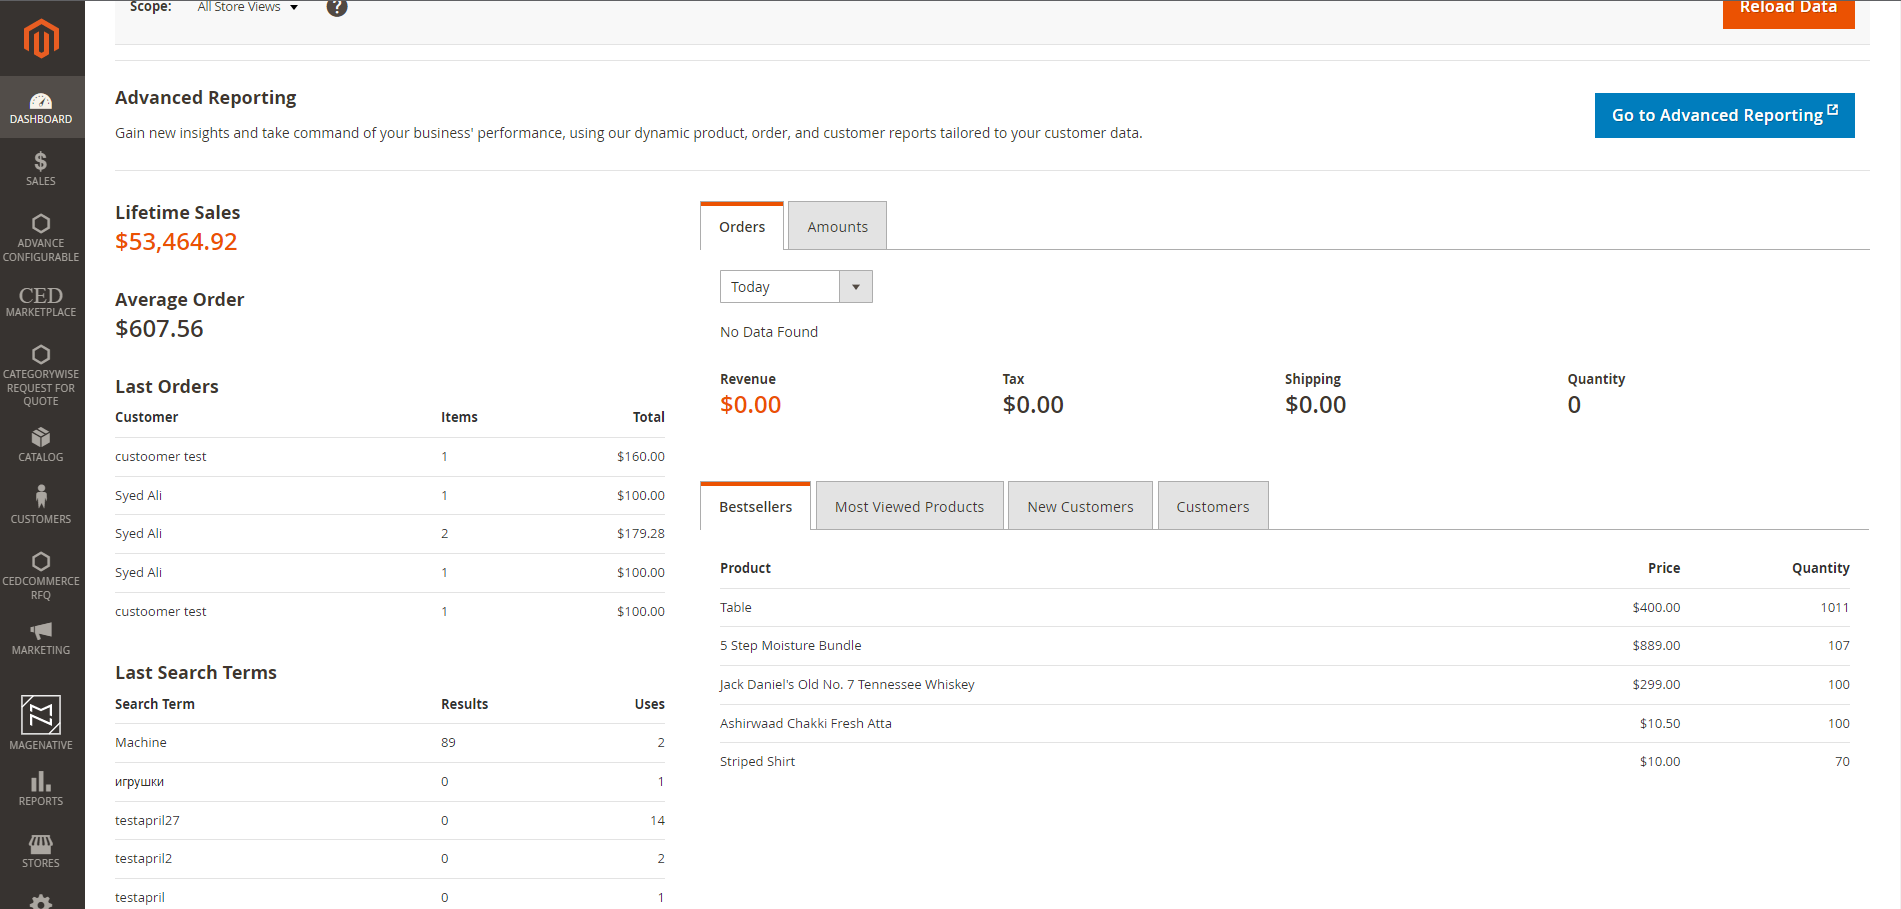The height and width of the screenshot is (909, 1901).
Task: Open the dropdown arrow next to Today
Action: [x=855, y=286]
